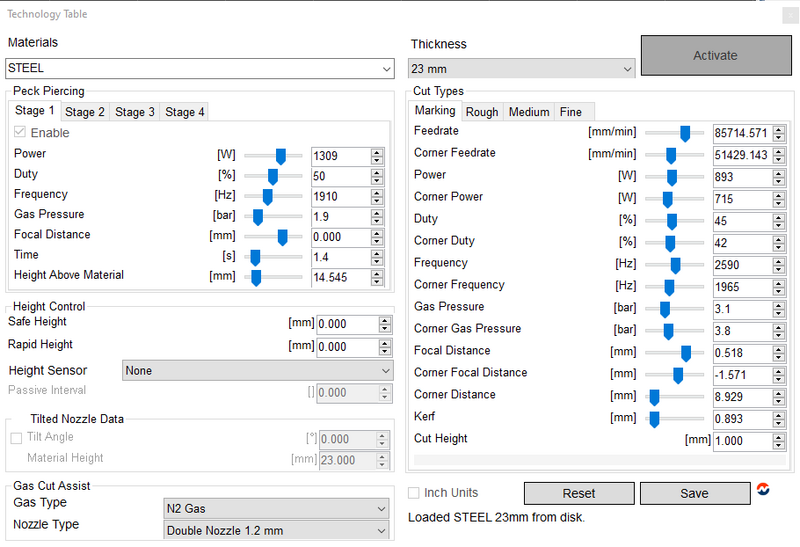Toggle the Peck Piercing Enable checkbox
Viewport: 800px width, 547px height.
(20, 133)
